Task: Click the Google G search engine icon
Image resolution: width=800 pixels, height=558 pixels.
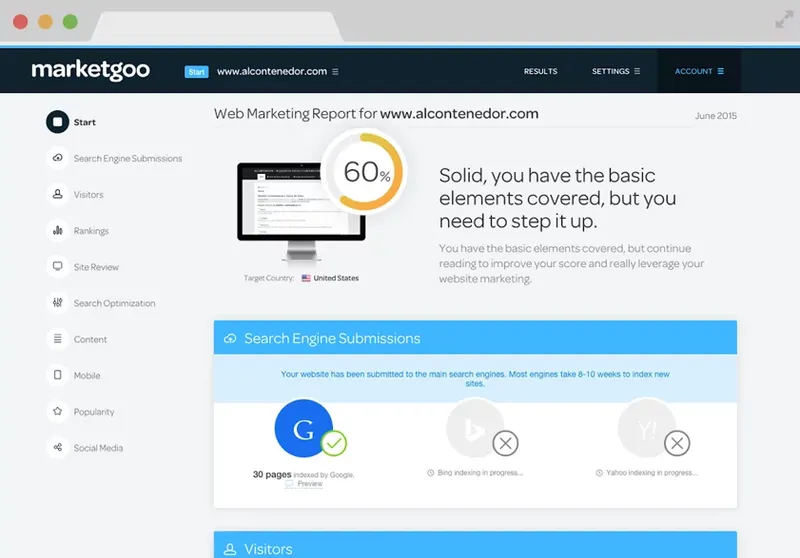Action: (304, 428)
